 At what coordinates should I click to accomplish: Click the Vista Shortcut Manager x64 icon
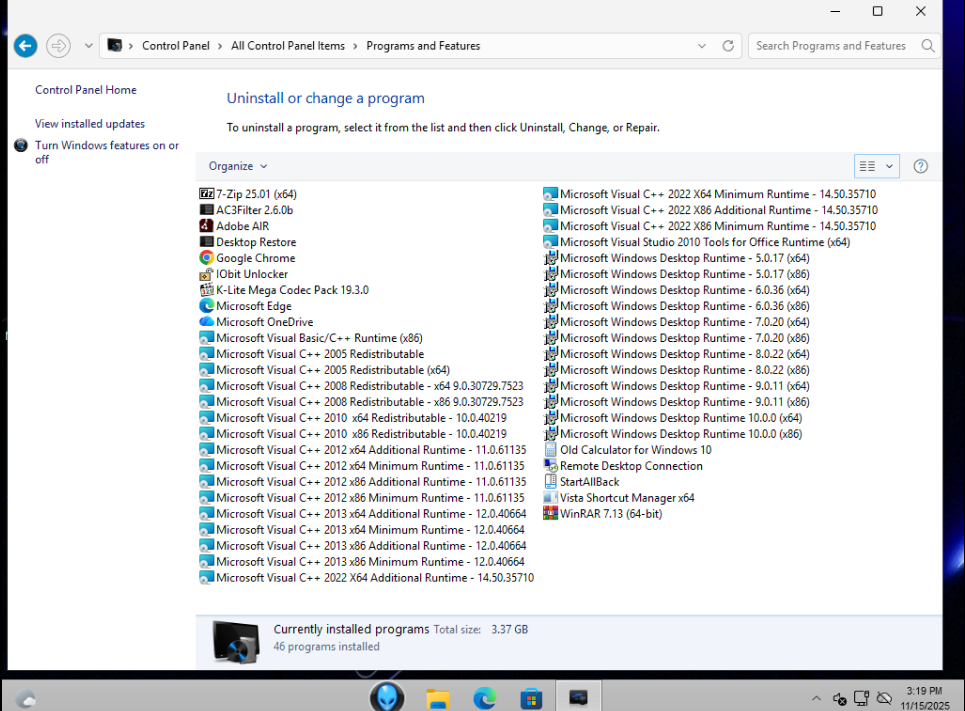pos(550,498)
